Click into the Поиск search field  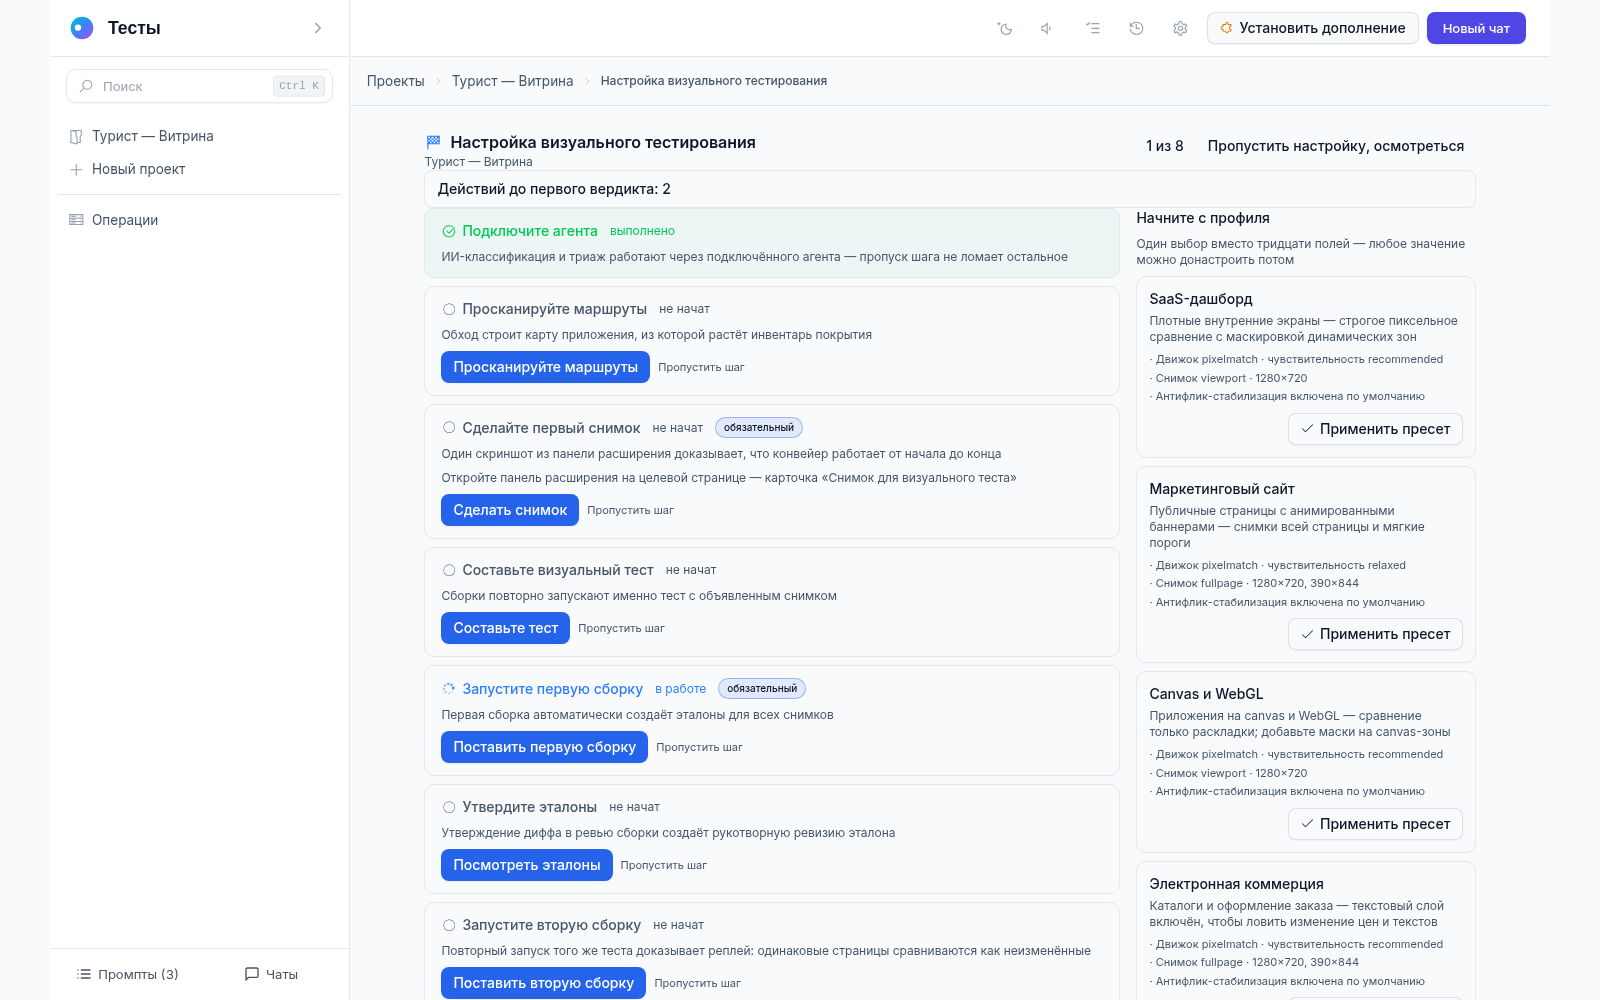click(x=199, y=86)
